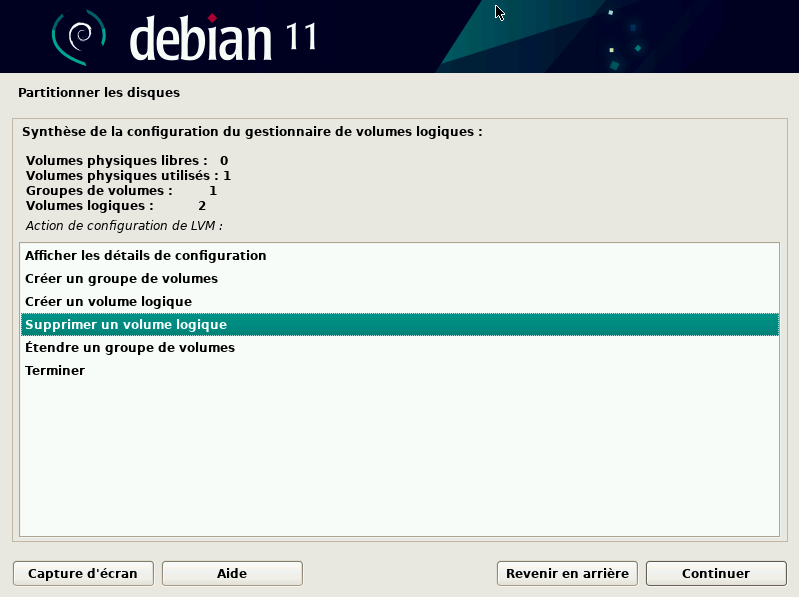Click the debian 11 banner text
The image size is (799, 597).
click(x=223, y=38)
